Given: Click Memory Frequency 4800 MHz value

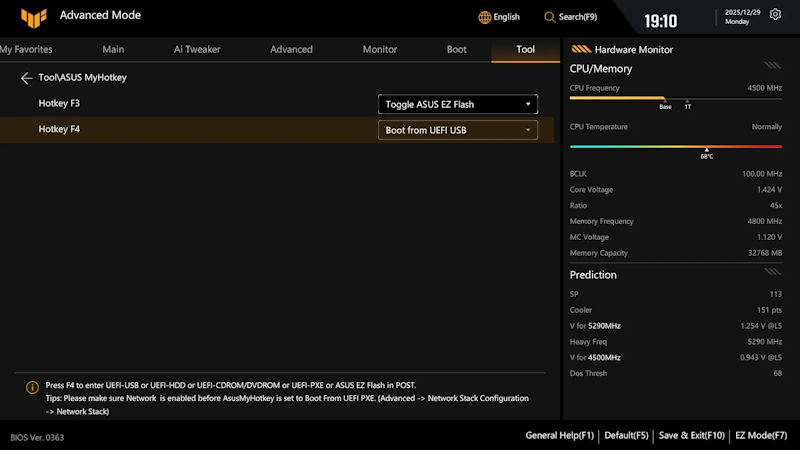Looking at the screenshot, I should pyautogui.click(x=764, y=221).
